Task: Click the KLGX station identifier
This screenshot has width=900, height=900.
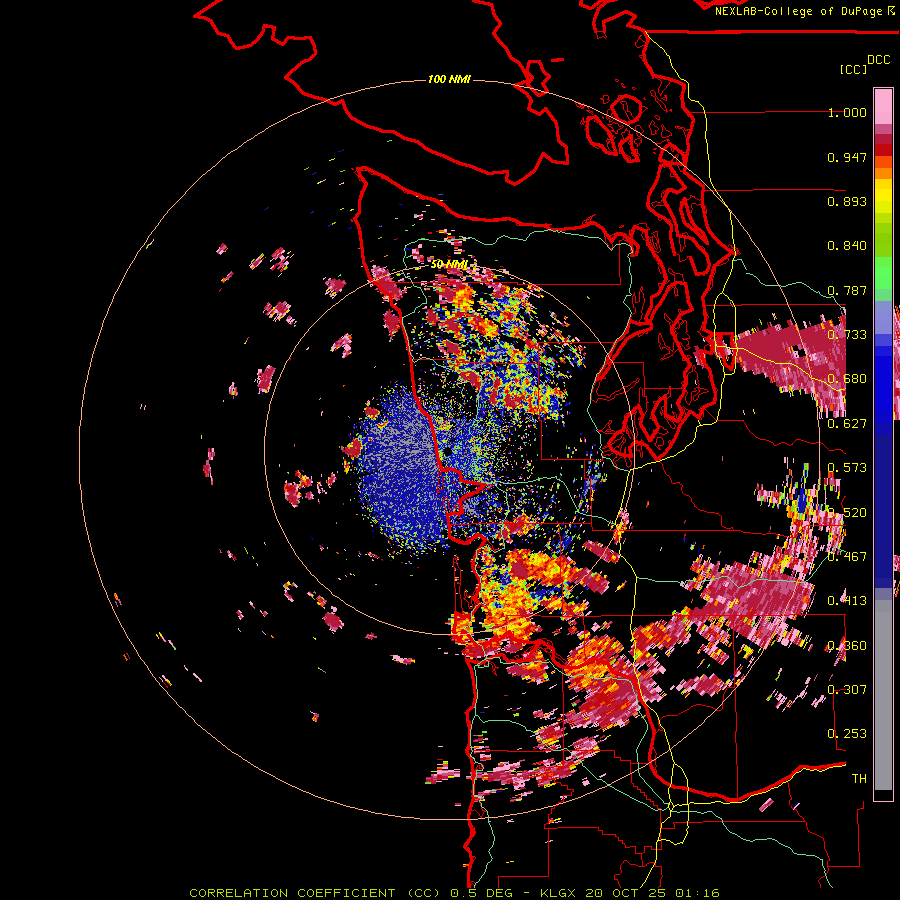Action: tap(557, 893)
